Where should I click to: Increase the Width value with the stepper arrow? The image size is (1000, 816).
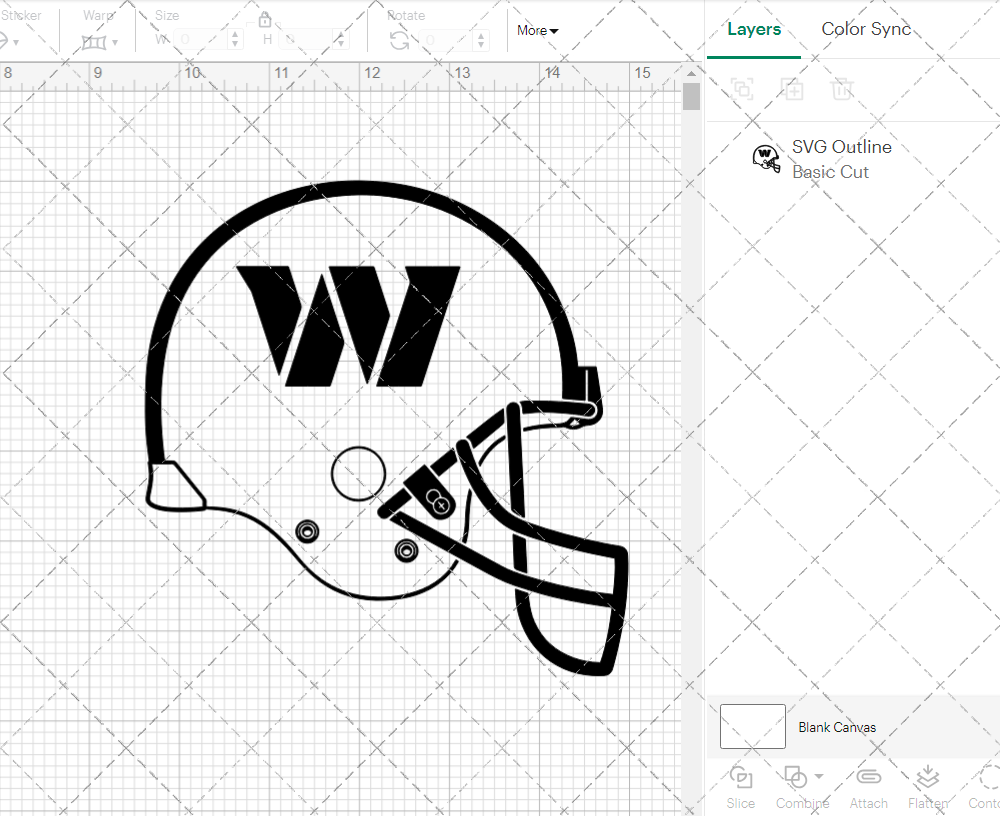(234, 35)
